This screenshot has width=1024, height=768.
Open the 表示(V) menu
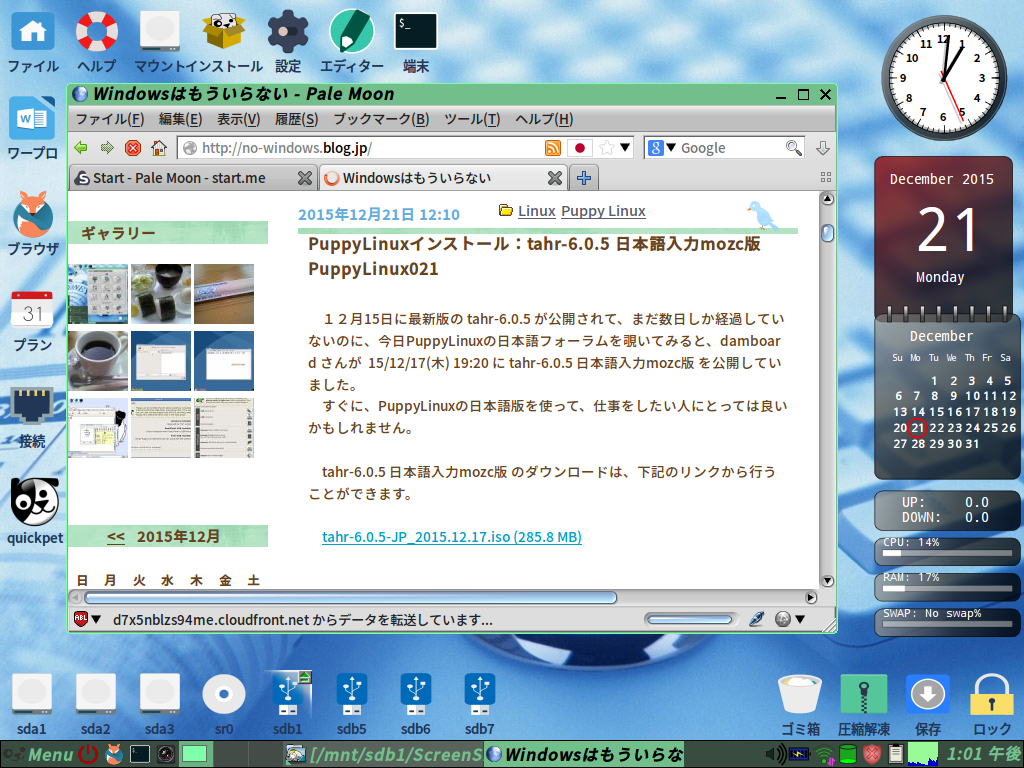tap(238, 119)
